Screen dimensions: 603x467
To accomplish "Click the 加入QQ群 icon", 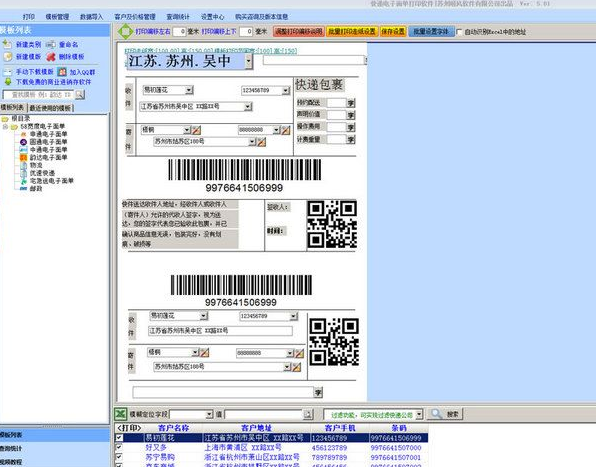I will click(62, 72).
